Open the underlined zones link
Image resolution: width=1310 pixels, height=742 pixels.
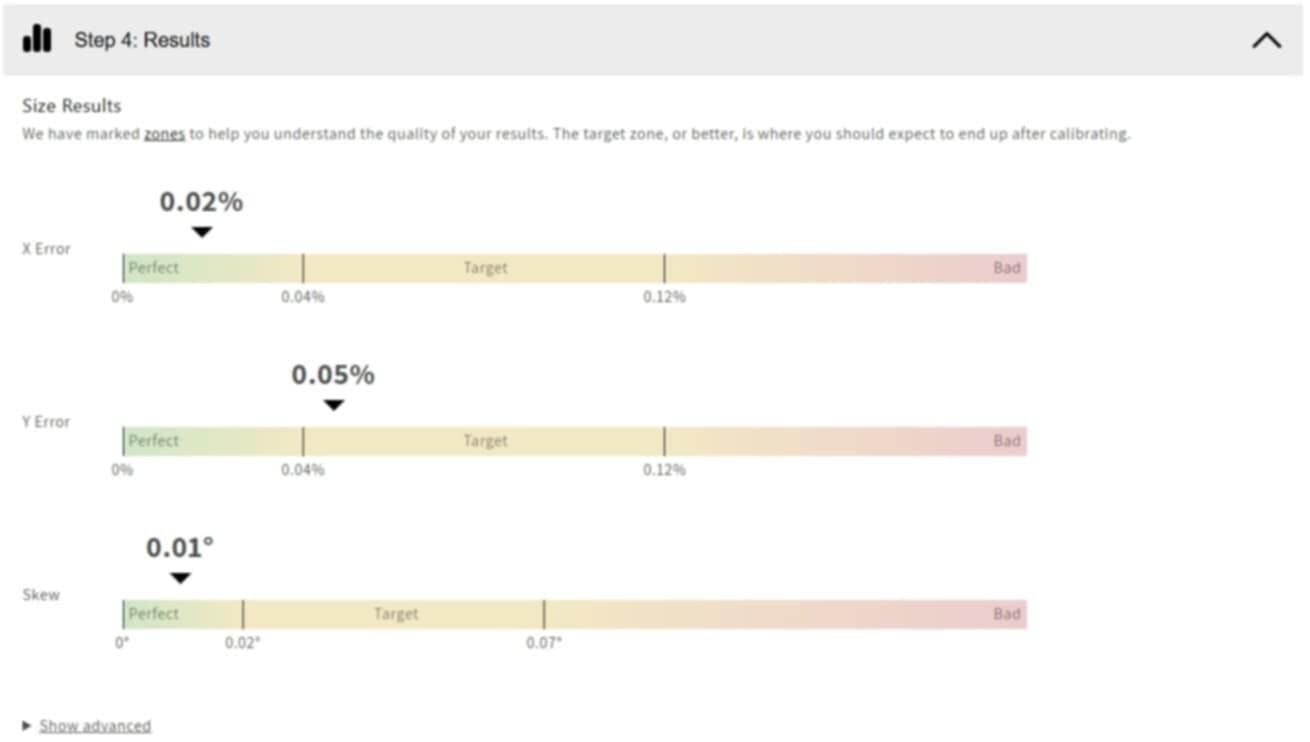point(164,134)
